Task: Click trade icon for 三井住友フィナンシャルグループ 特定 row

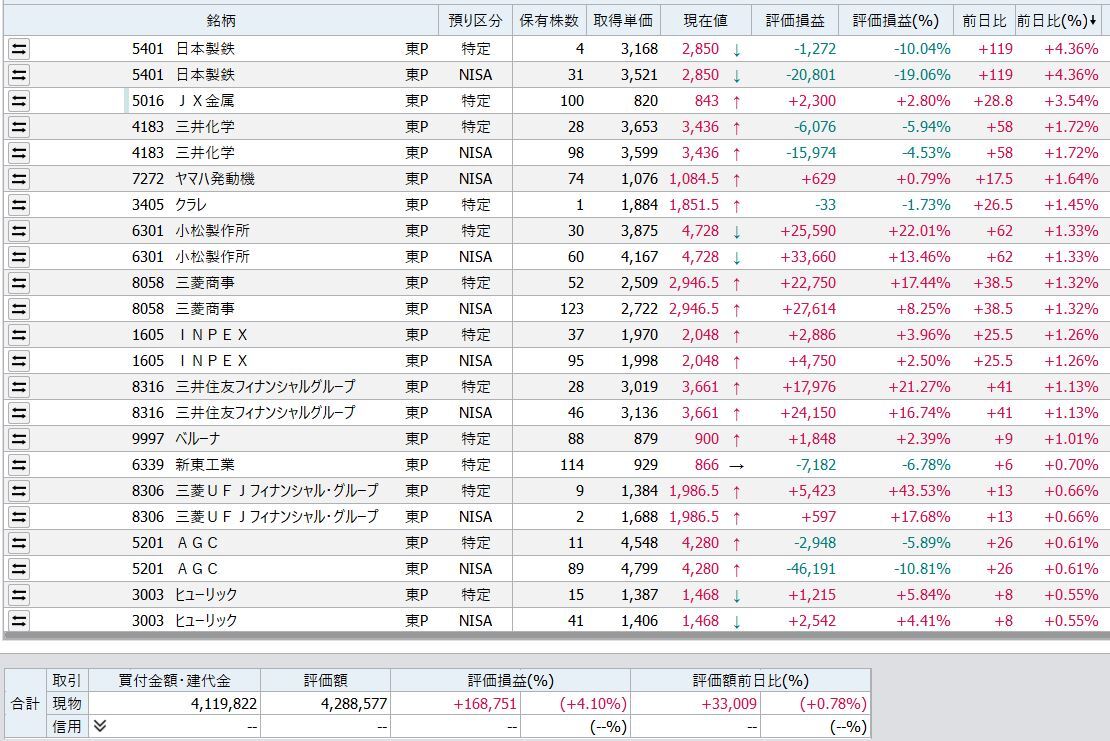Action: pyautogui.click(x=19, y=387)
